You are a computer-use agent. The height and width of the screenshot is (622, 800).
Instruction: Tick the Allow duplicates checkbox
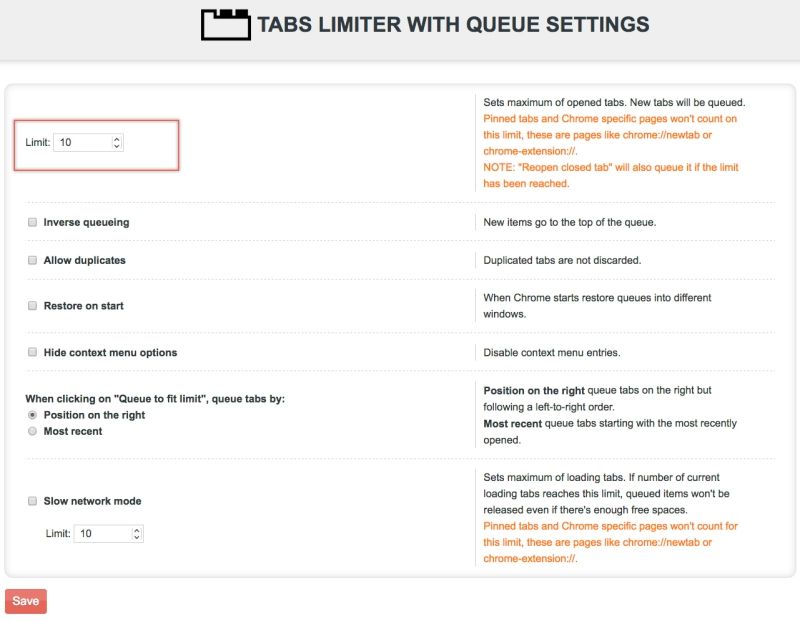33,260
